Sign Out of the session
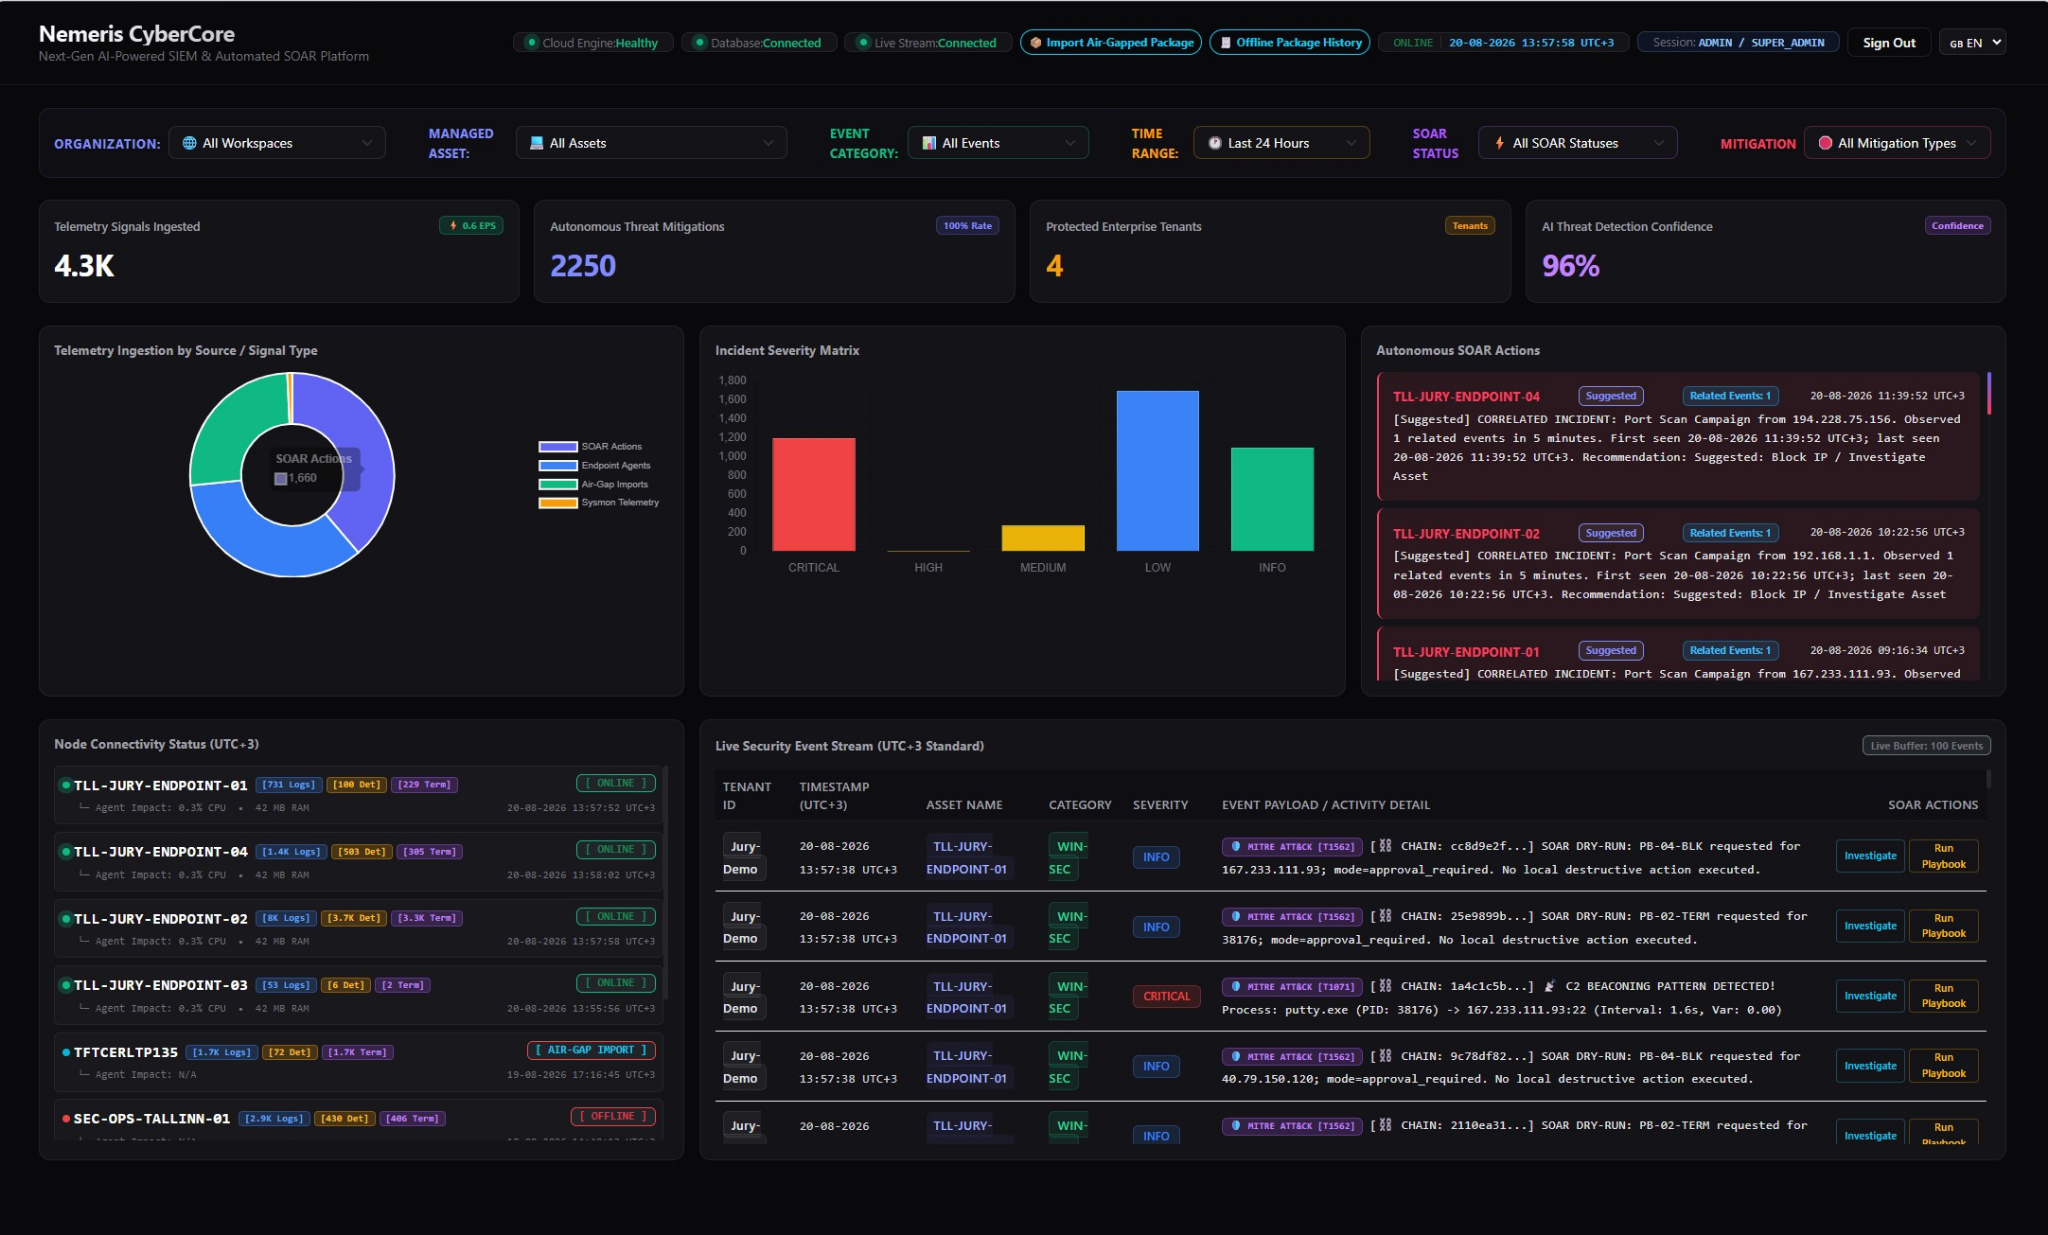2048x1235 pixels. 1888,42
